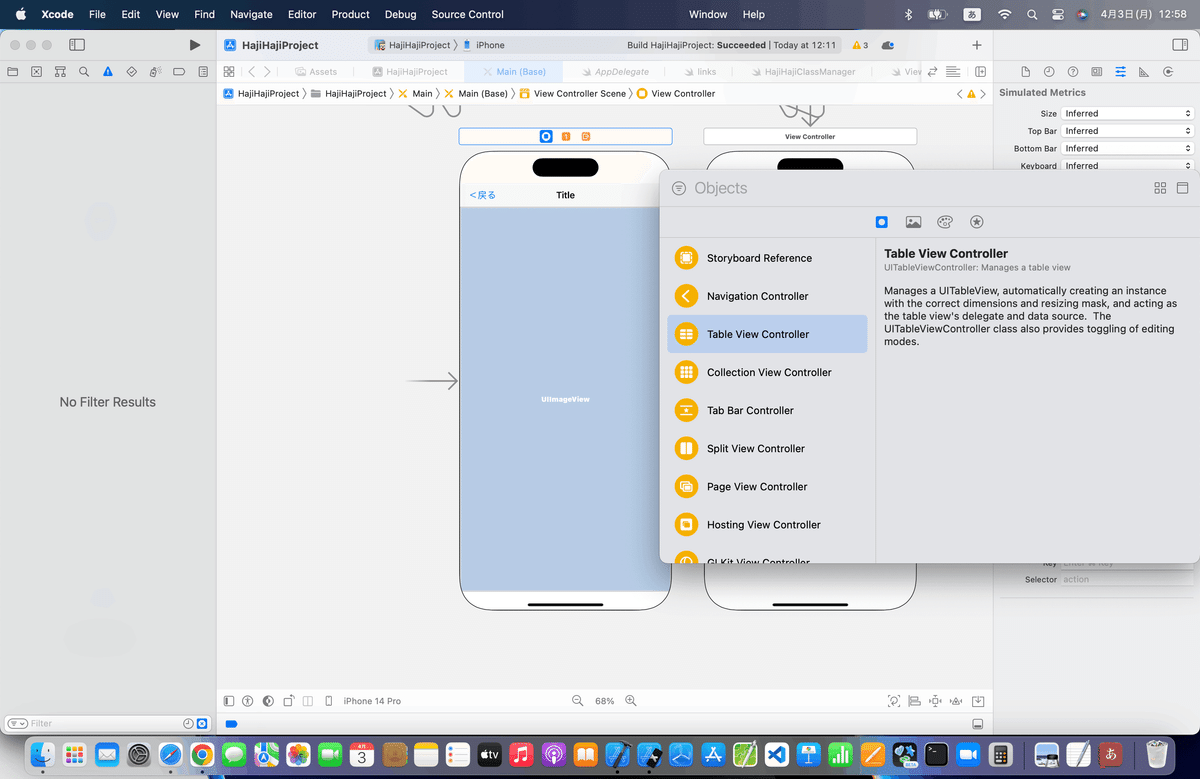The image size is (1200, 779).
Task: Zoom out the storyboard canvas
Action: tap(577, 701)
